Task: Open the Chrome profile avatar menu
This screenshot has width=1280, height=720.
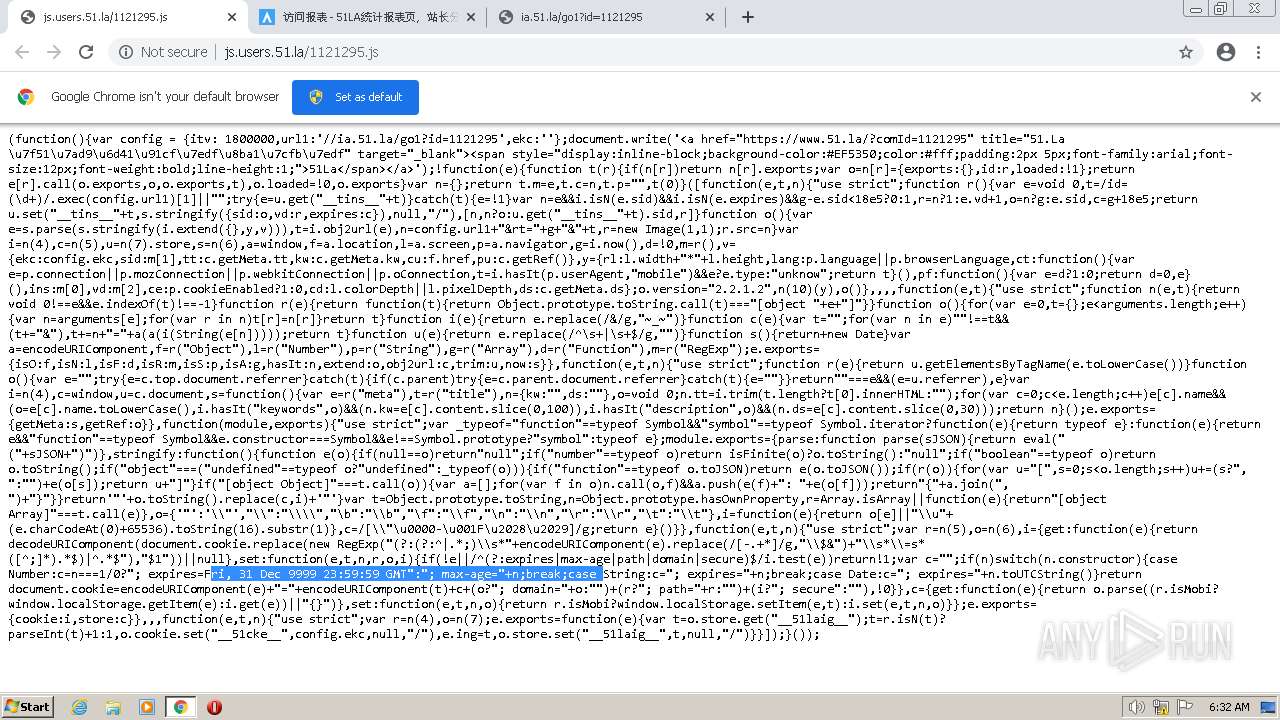Action: (1226, 52)
